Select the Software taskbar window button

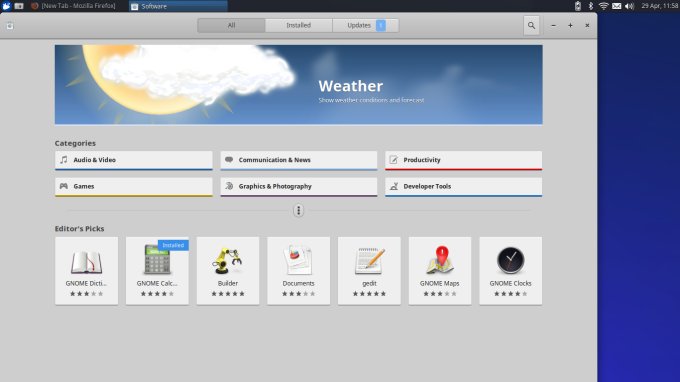point(178,6)
